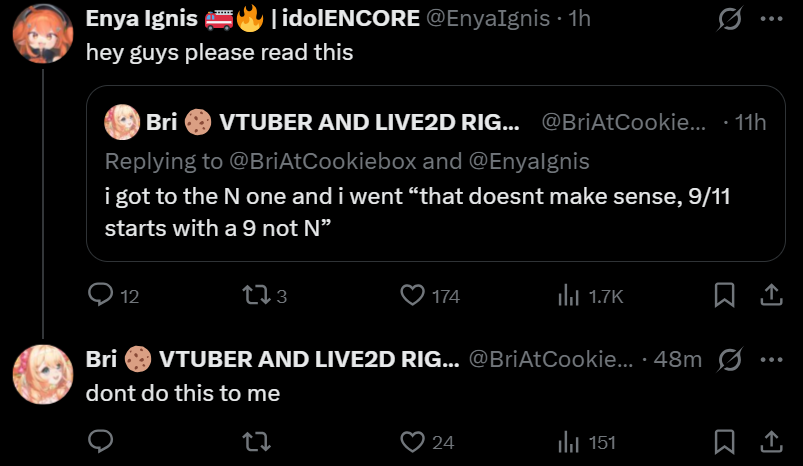The height and width of the screenshot is (466, 803).
Task: Share Bri's reply tweet
Action: point(771,441)
